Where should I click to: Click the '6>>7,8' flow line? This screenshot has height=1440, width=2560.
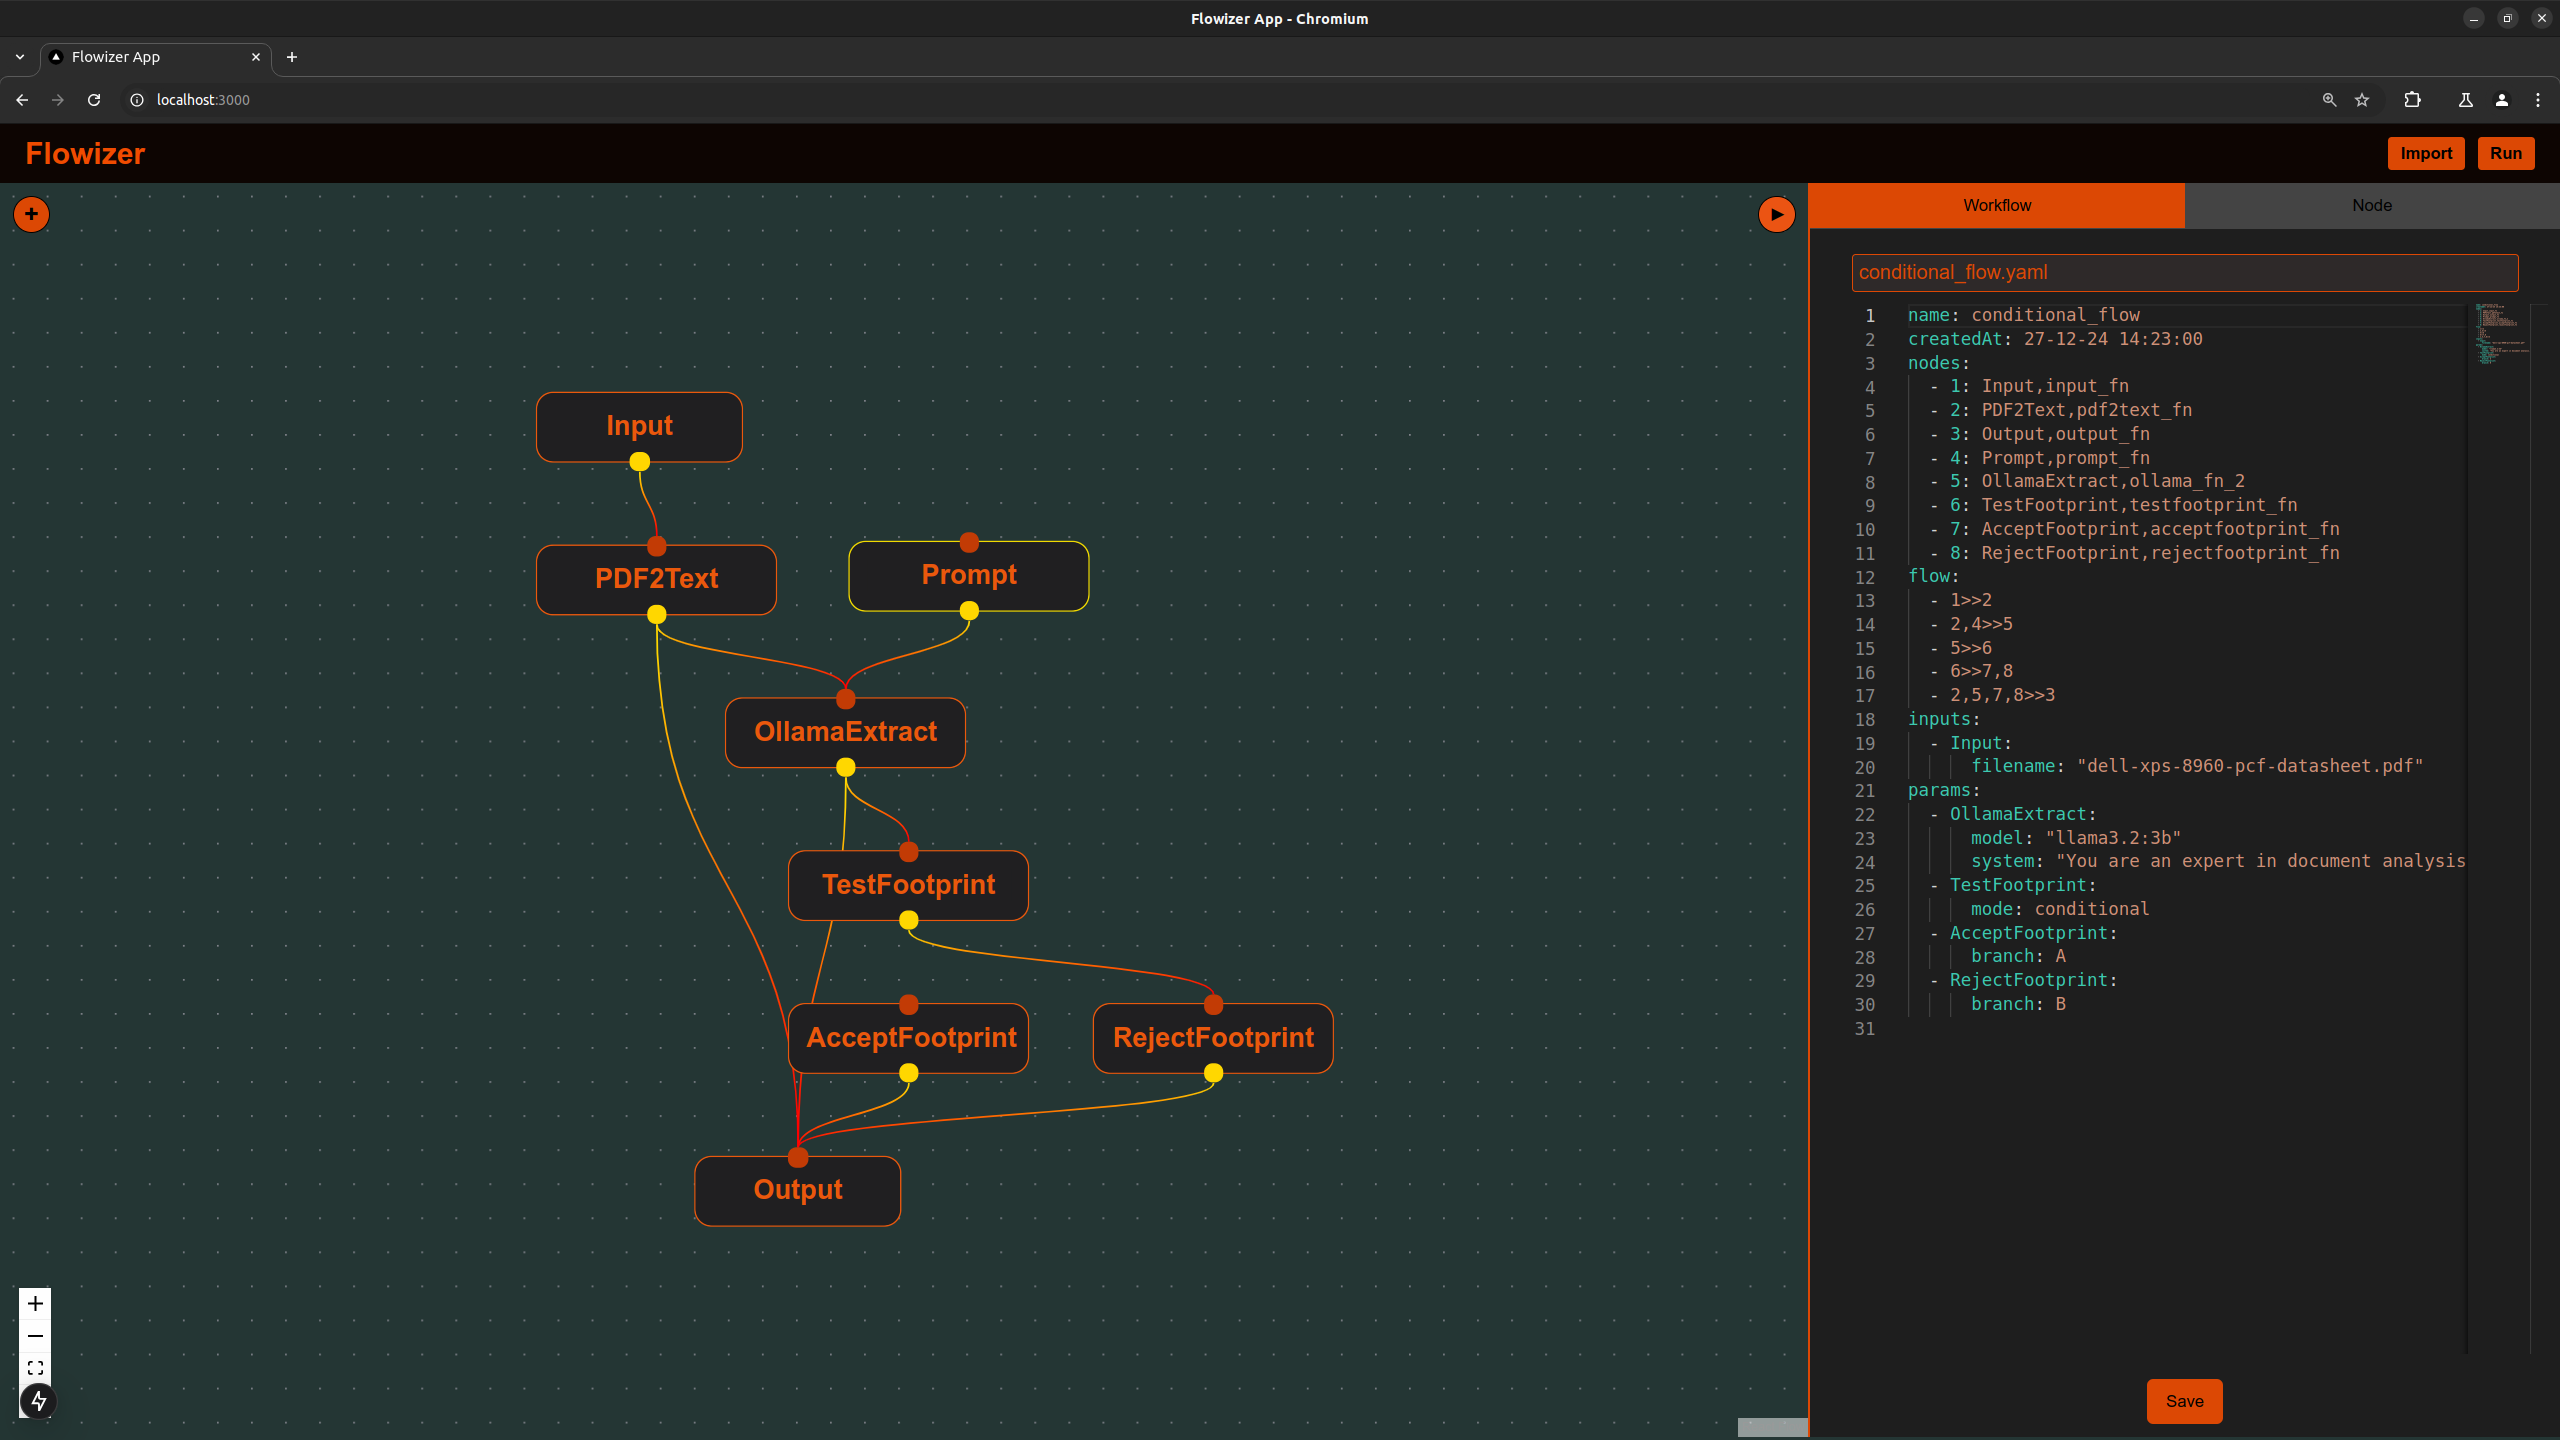pyautogui.click(x=1971, y=671)
